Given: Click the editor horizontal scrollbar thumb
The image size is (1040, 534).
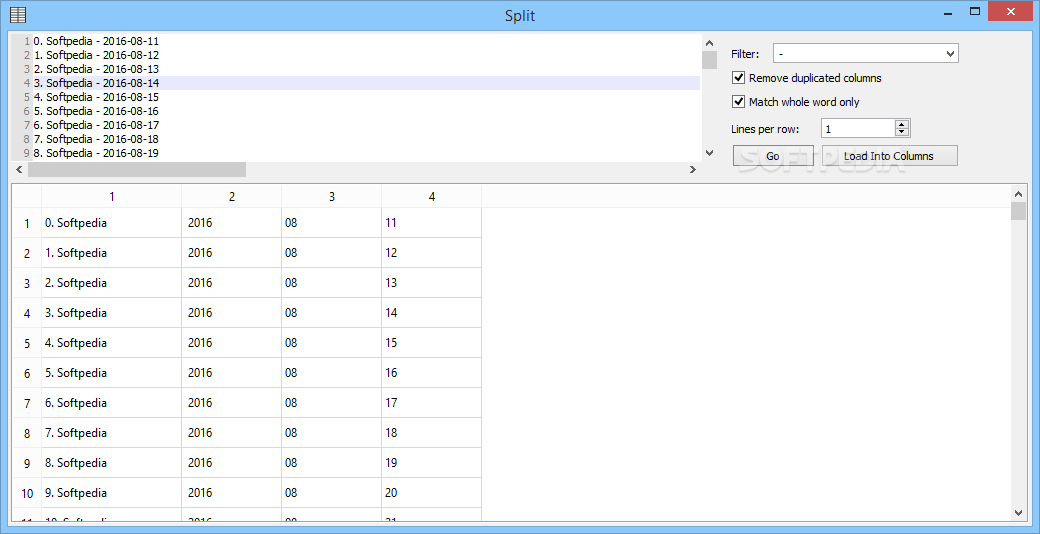Looking at the screenshot, I should [x=137, y=170].
